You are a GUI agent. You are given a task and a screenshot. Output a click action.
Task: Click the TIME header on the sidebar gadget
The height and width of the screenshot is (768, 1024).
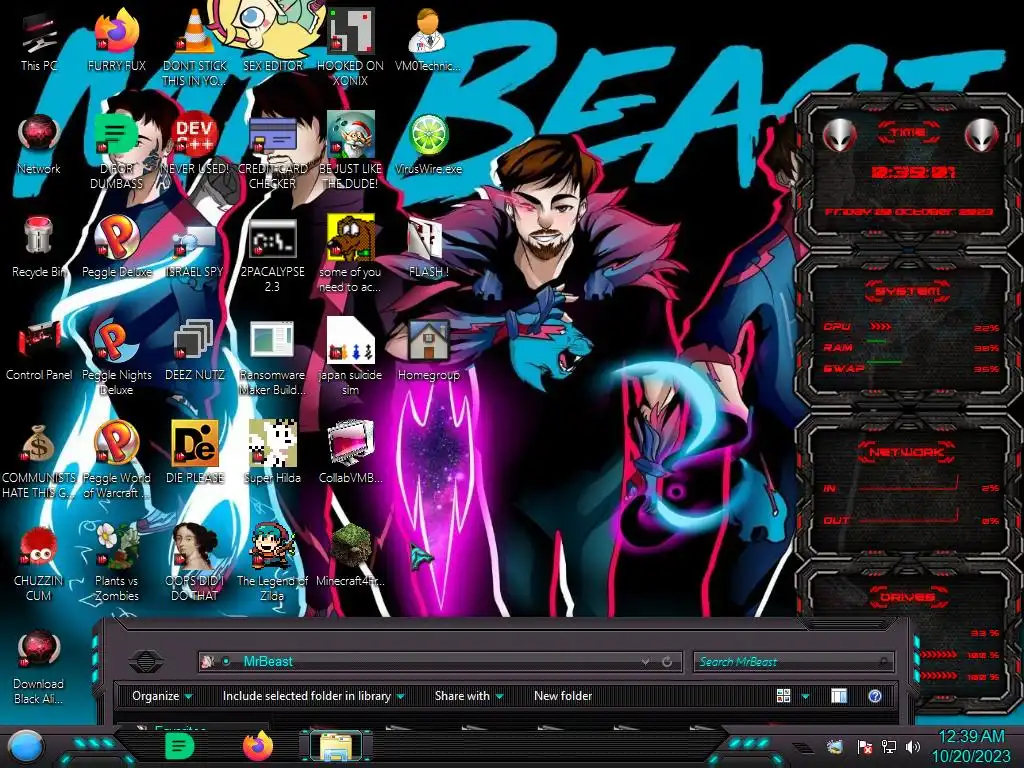[908, 133]
